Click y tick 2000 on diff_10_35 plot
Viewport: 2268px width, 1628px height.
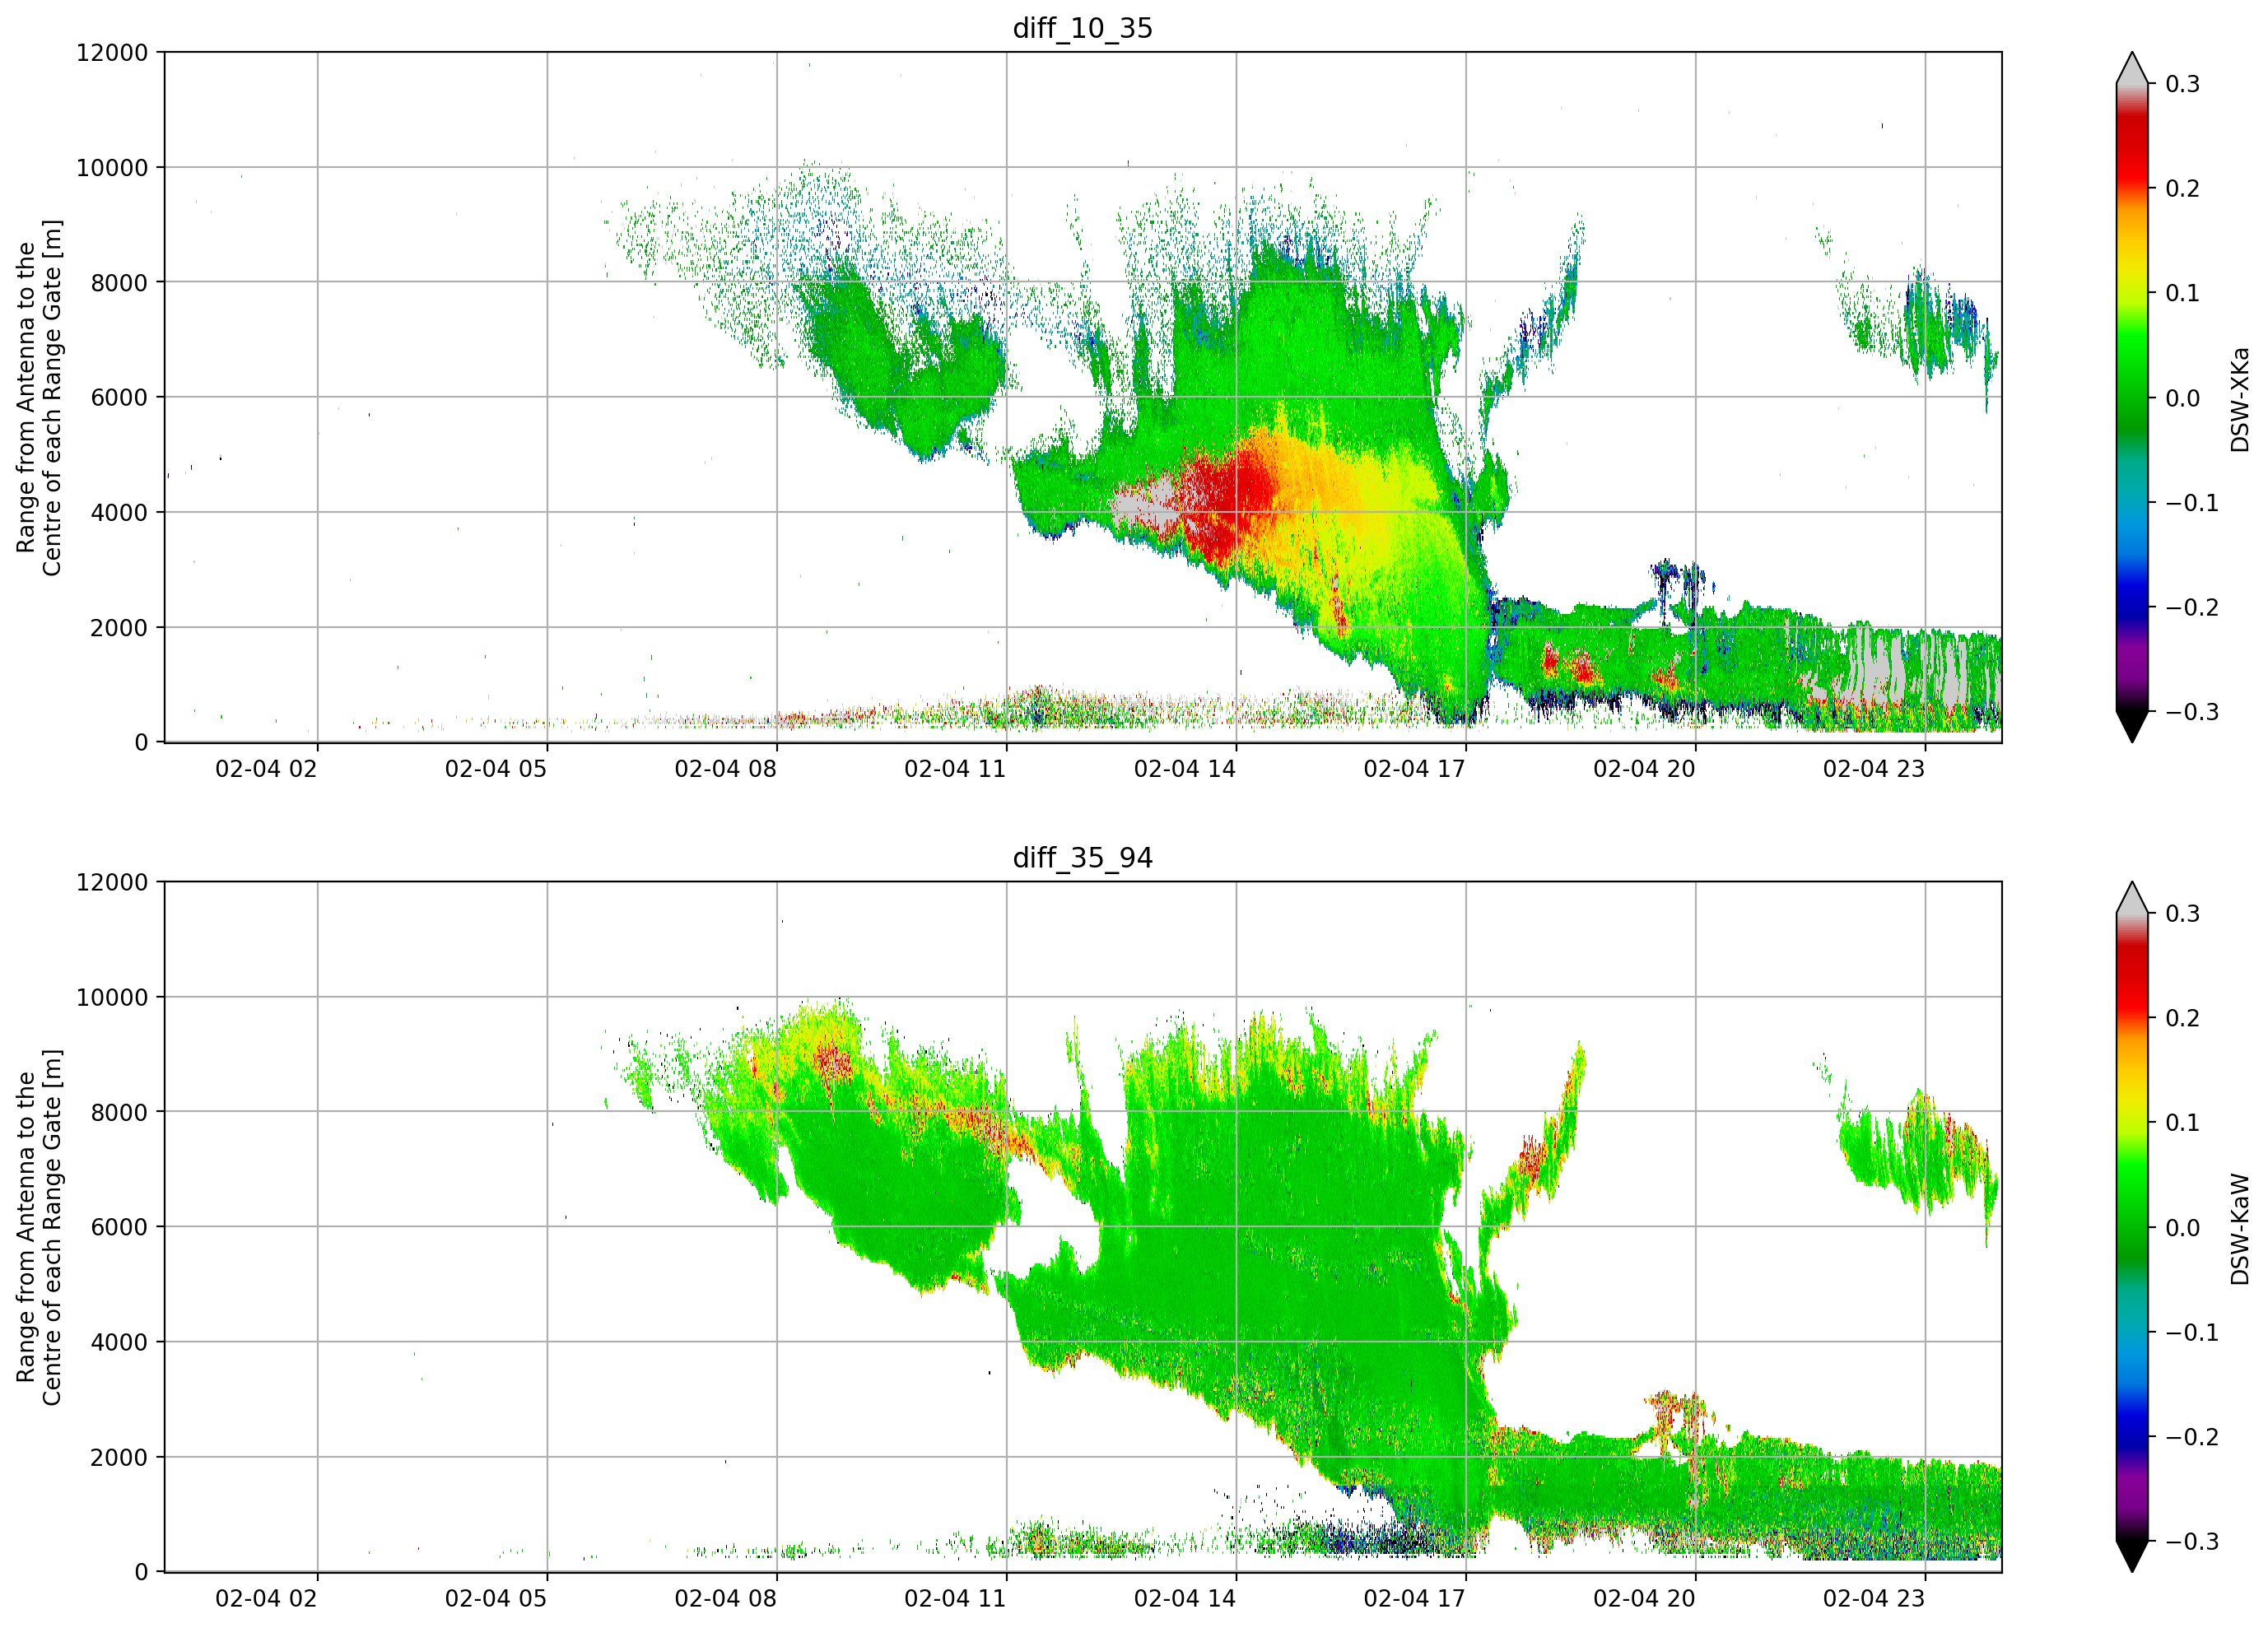pos(119,627)
